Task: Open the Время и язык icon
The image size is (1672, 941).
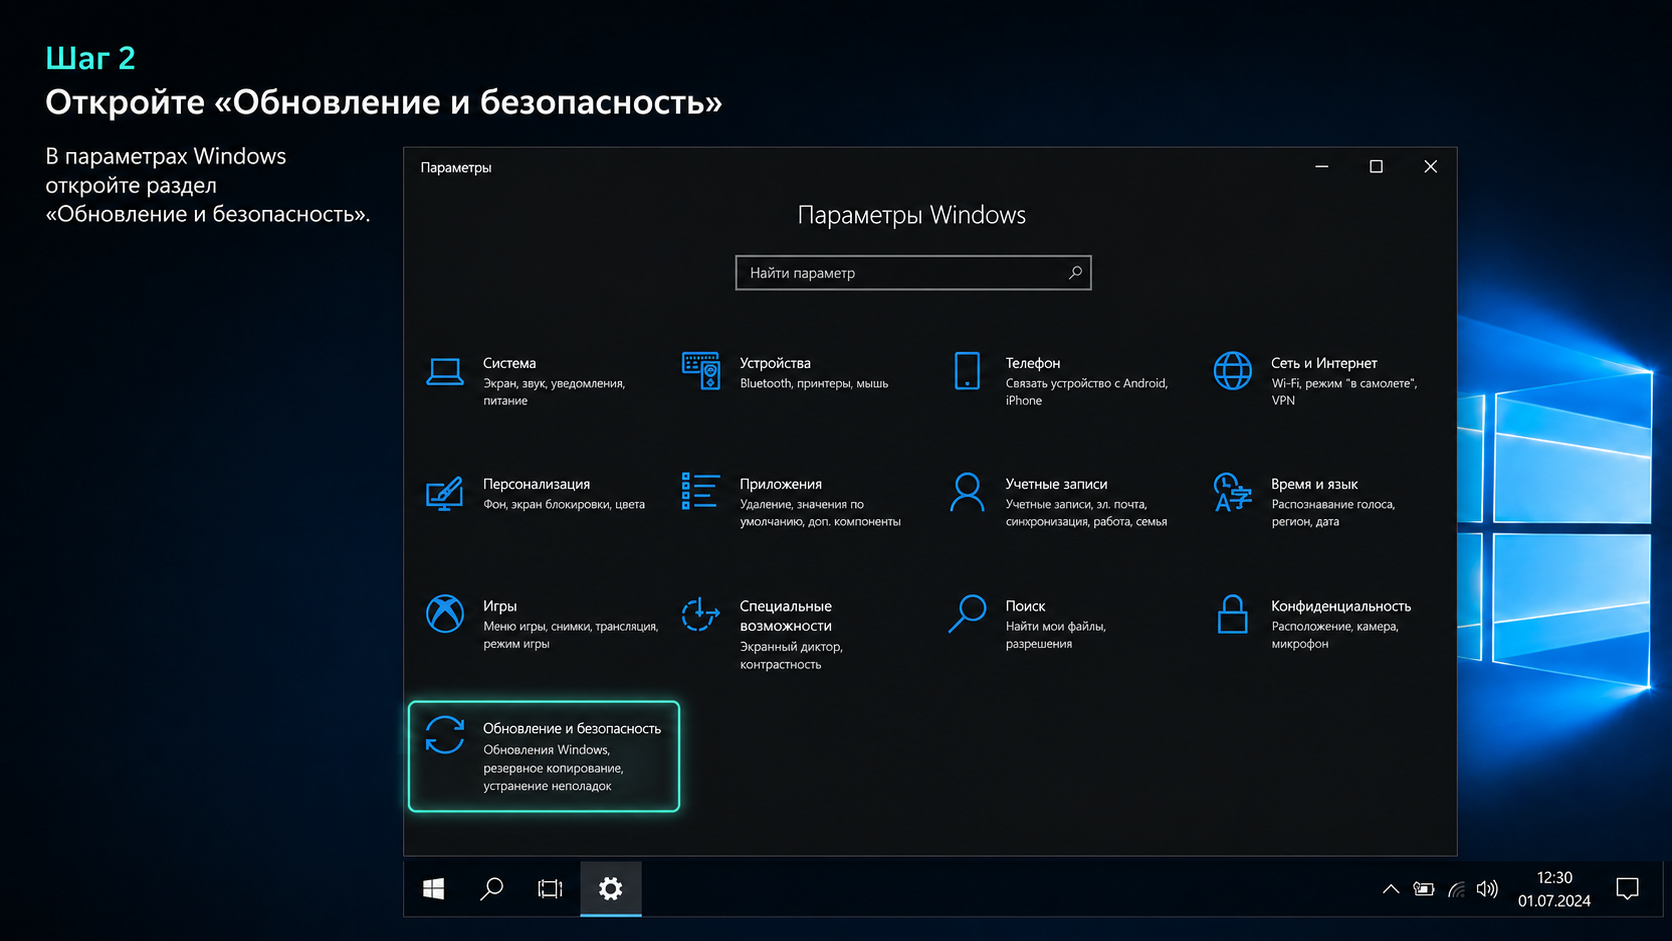Action: [1232, 493]
